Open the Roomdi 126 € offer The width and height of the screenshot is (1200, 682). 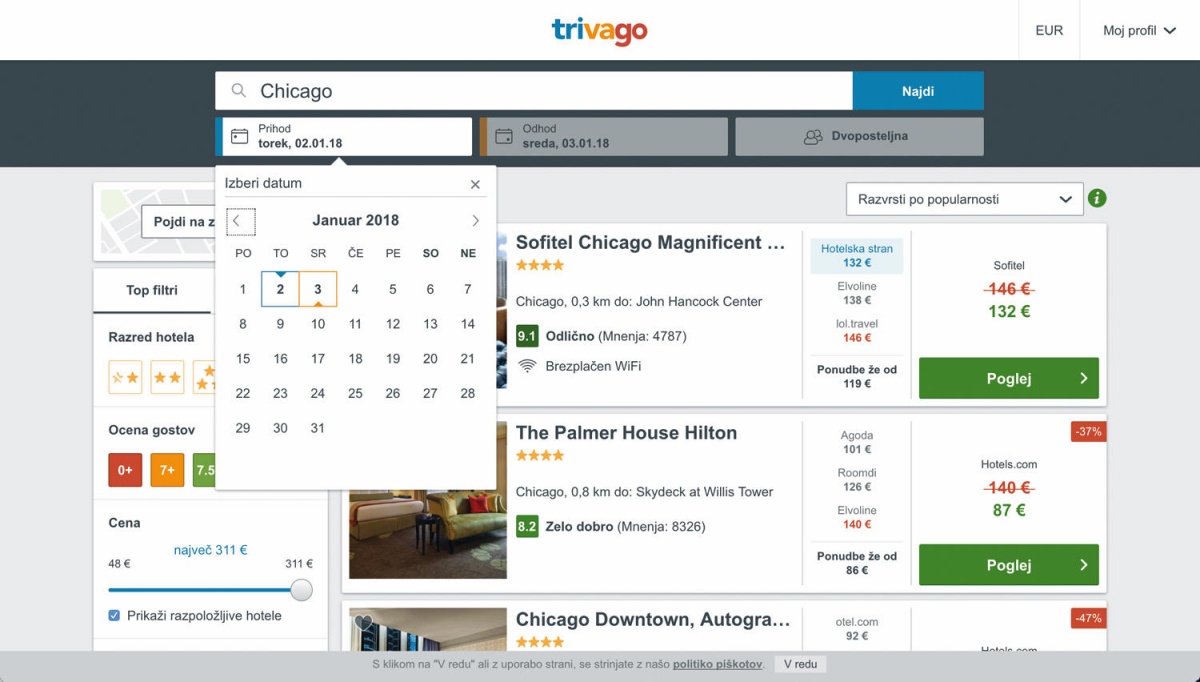857,480
